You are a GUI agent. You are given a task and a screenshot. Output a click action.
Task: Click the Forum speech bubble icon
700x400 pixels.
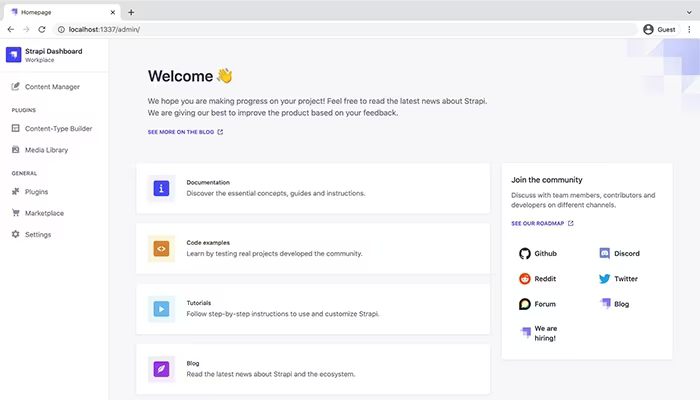click(525, 304)
